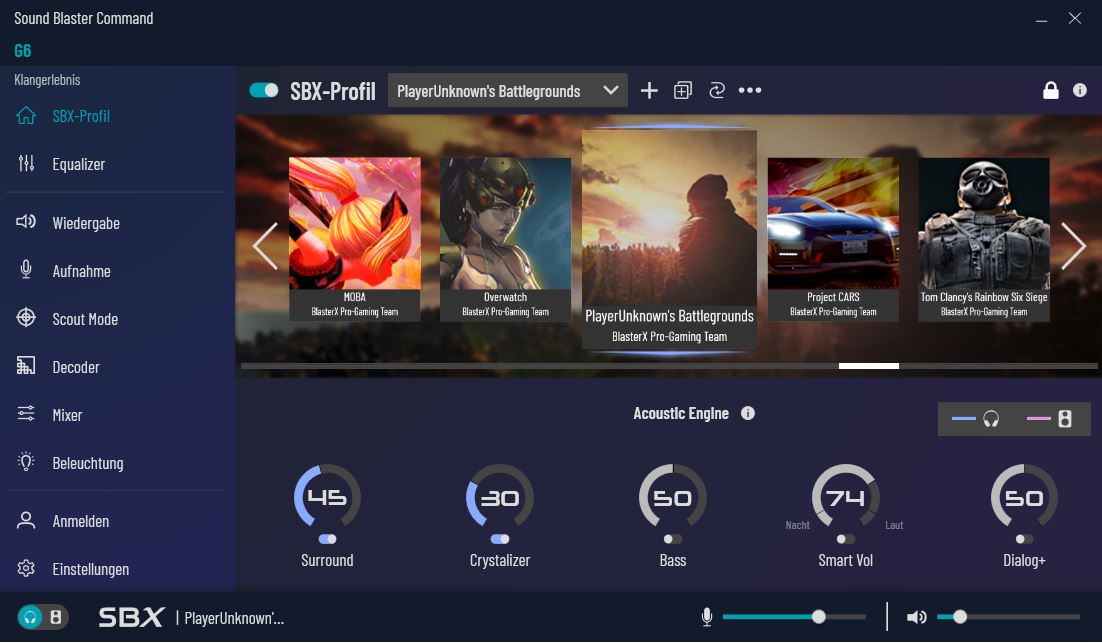Select the MOBA profile thumbnail
This screenshot has height=643, width=1102.
pyautogui.click(x=355, y=239)
